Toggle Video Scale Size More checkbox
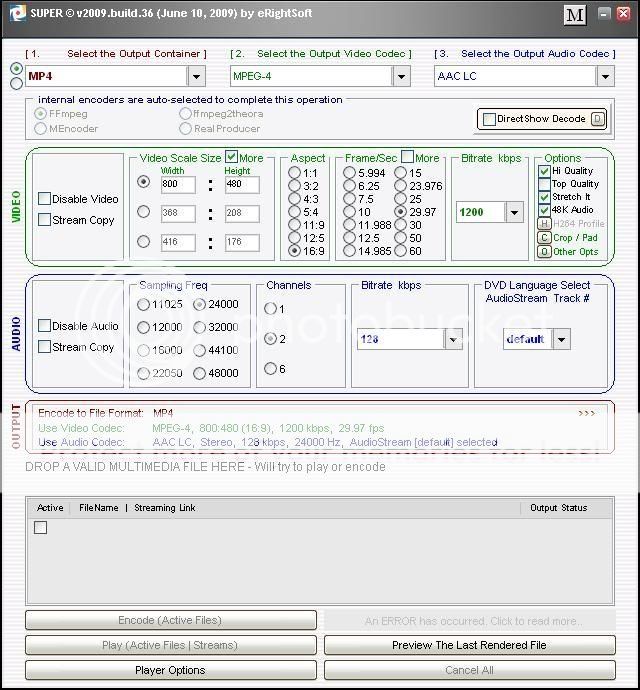The image size is (640, 690). pos(231,157)
